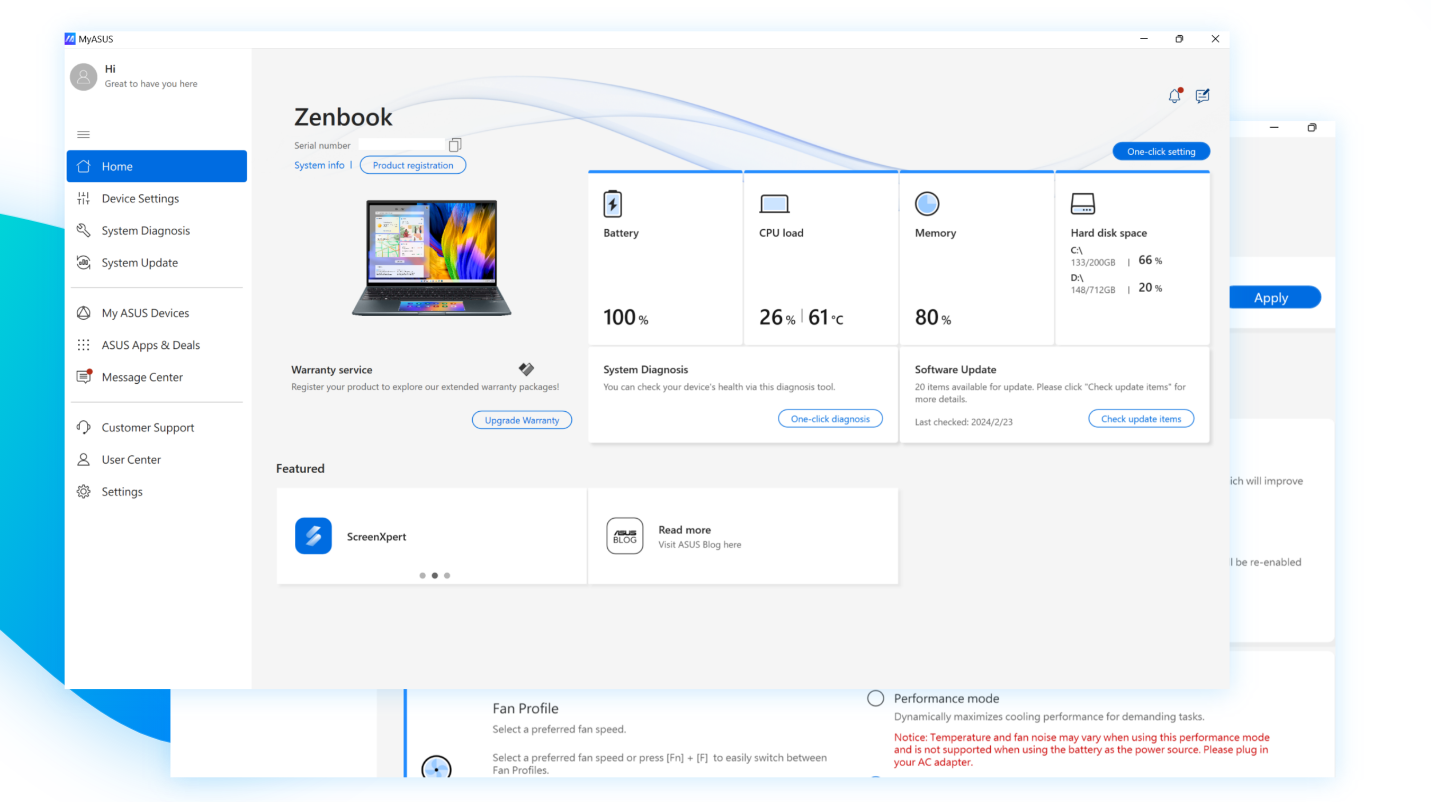This screenshot has height=802, width=1431.
Task: Click the CPU load 26% value
Action: point(777,317)
